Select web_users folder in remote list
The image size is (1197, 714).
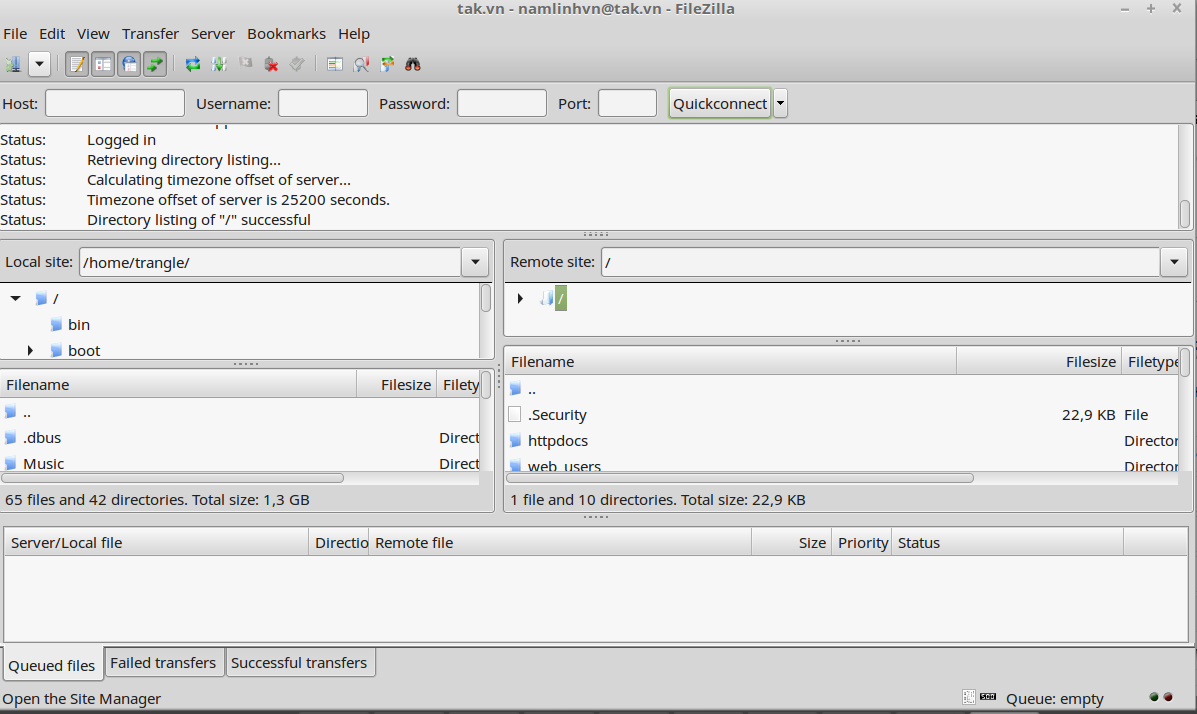564,465
